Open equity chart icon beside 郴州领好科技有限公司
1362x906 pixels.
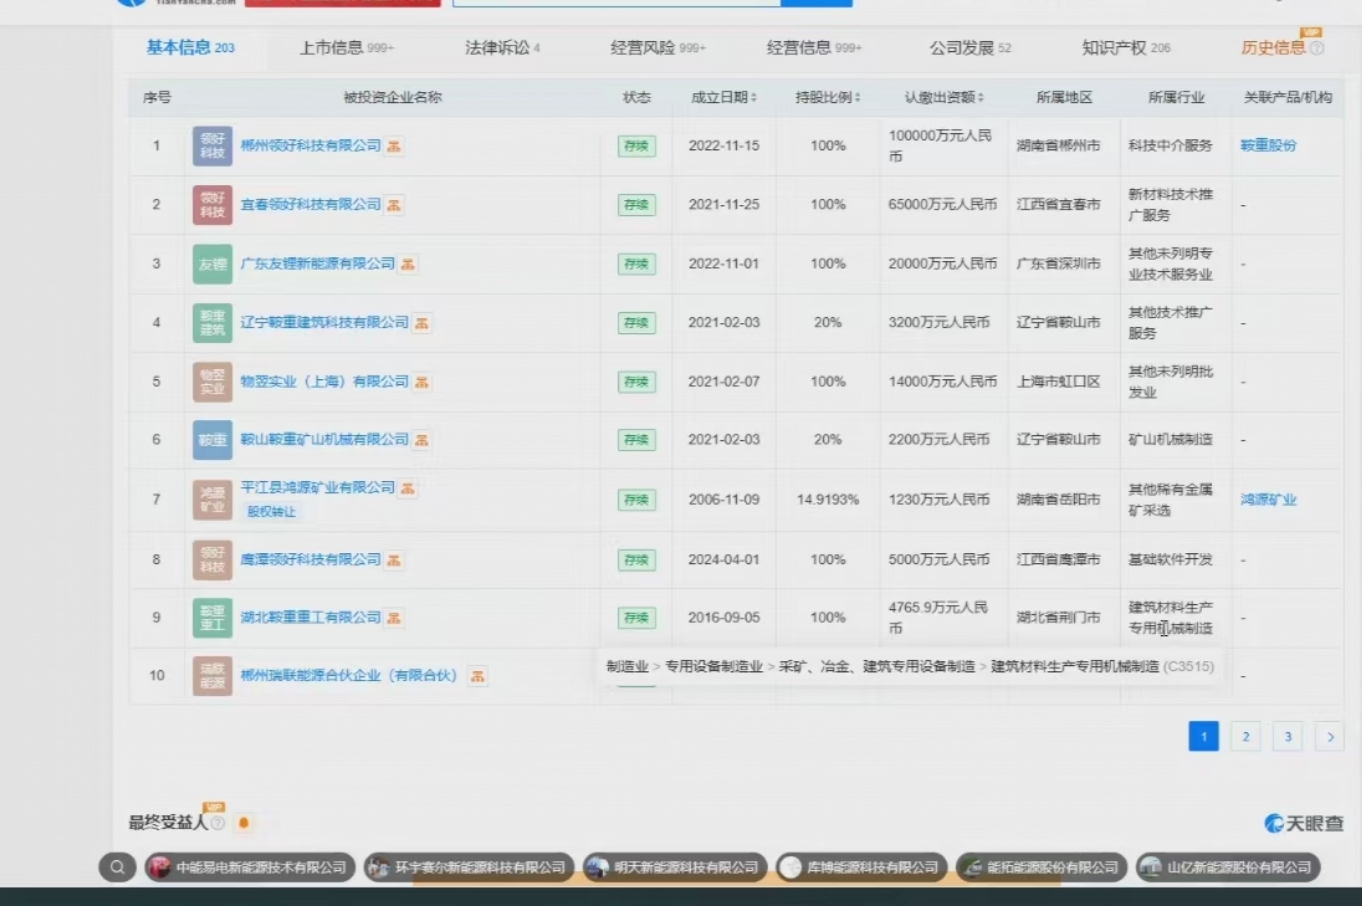pos(394,147)
